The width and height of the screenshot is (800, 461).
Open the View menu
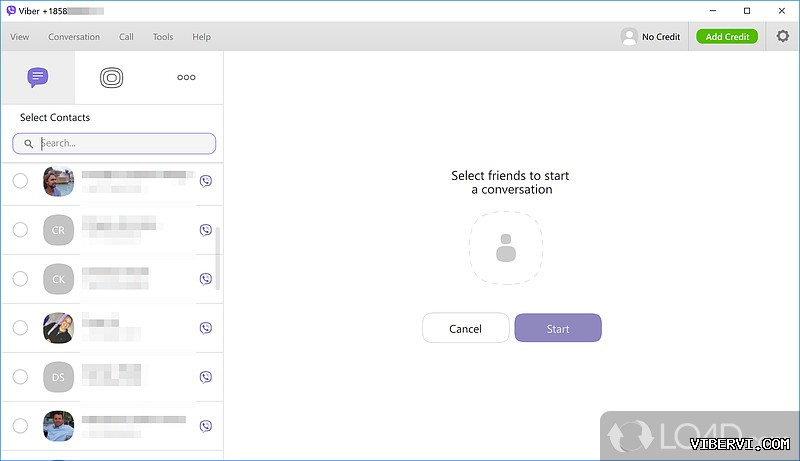(20, 37)
